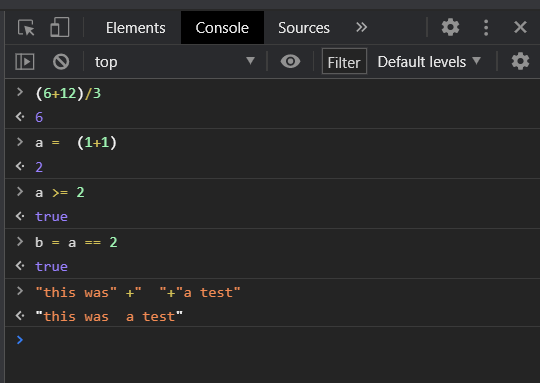The height and width of the screenshot is (383, 540).
Task: Open DevTools settings gear in top bar
Action: (x=450, y=27)
